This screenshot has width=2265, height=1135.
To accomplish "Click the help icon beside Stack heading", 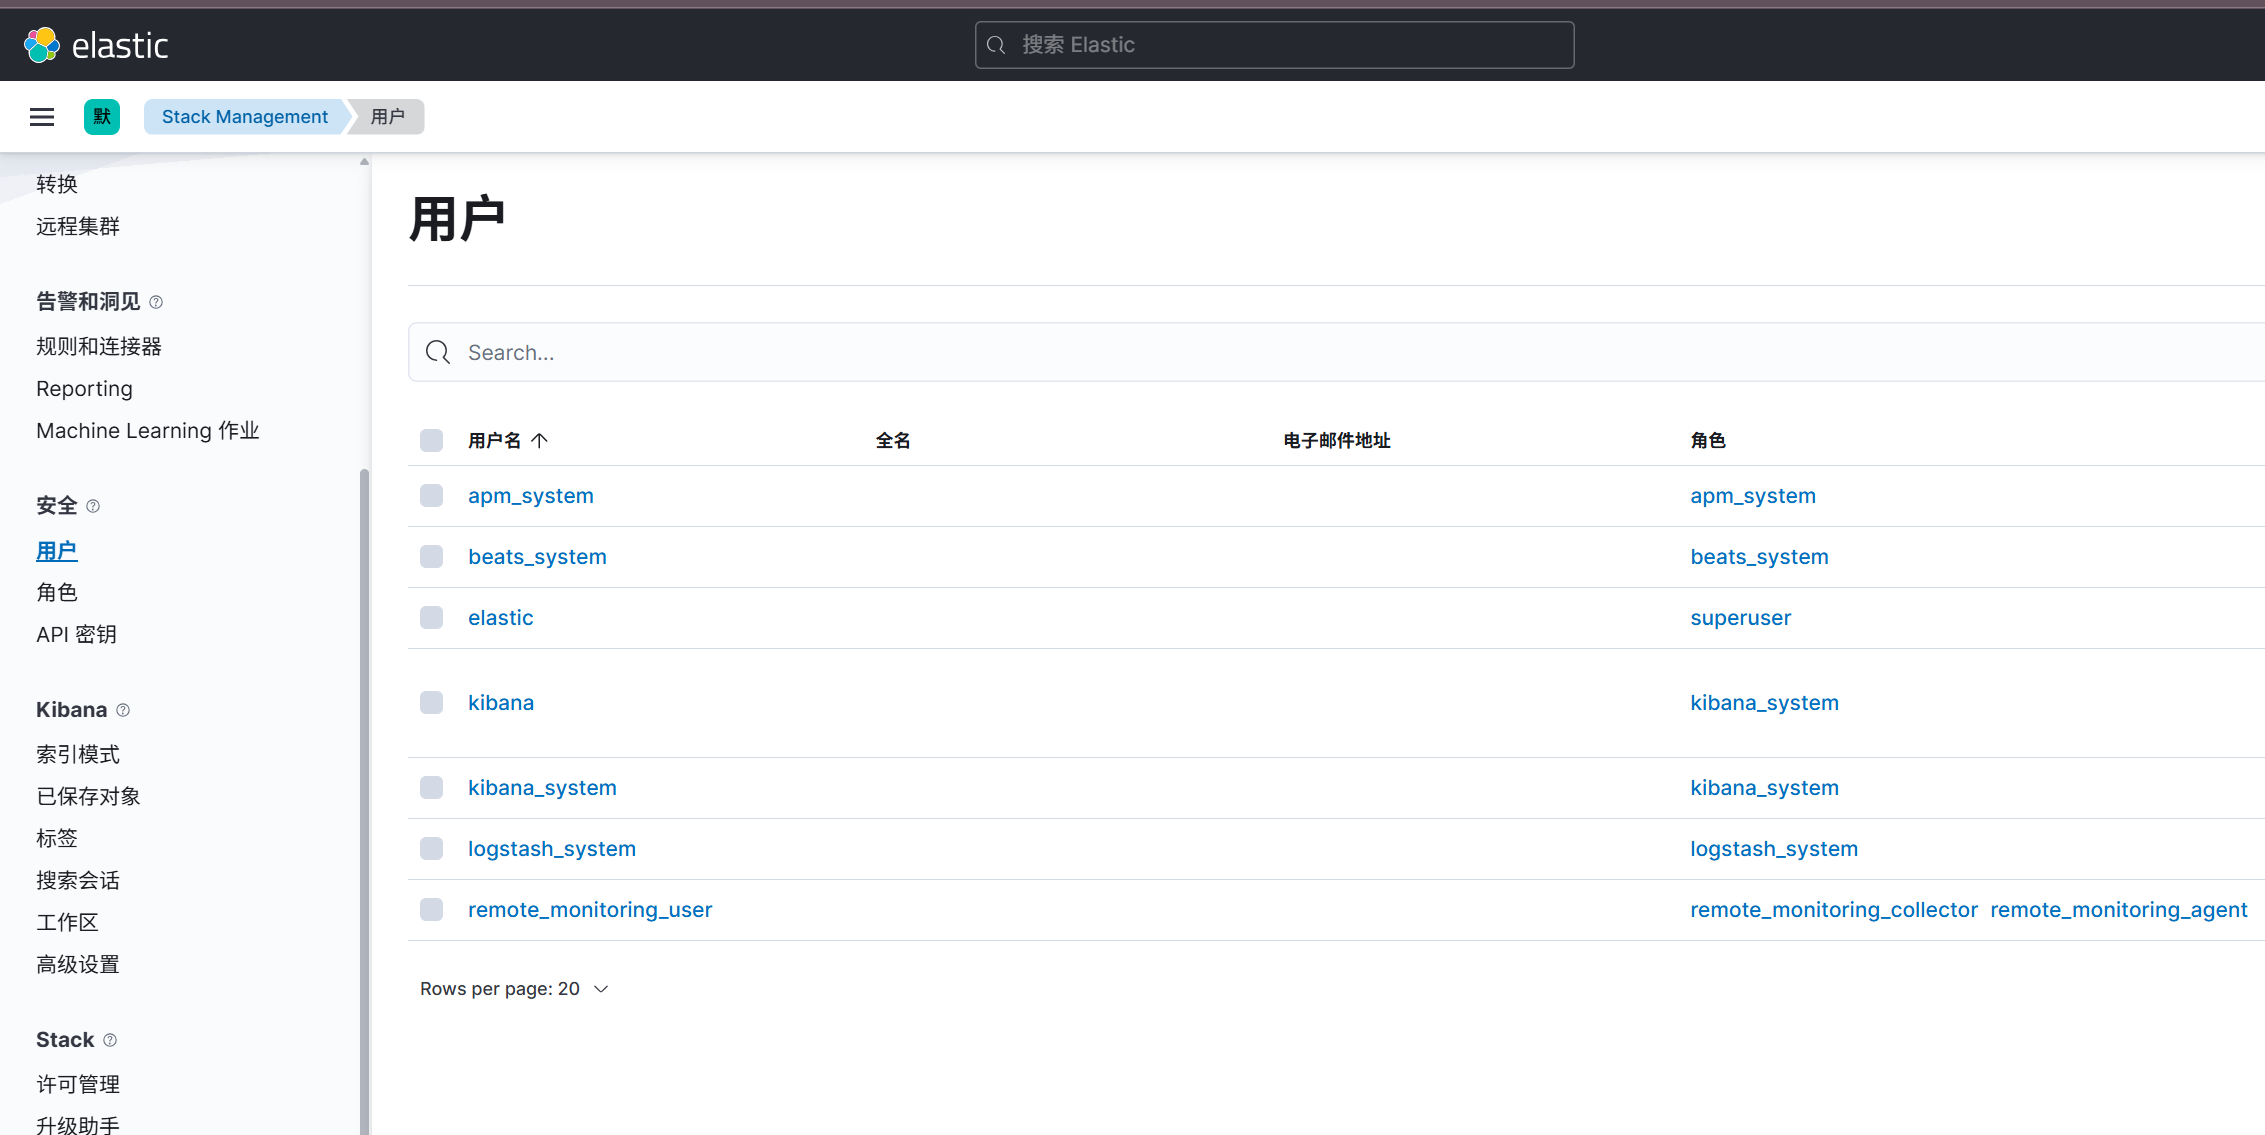I will click(110, 1040).
